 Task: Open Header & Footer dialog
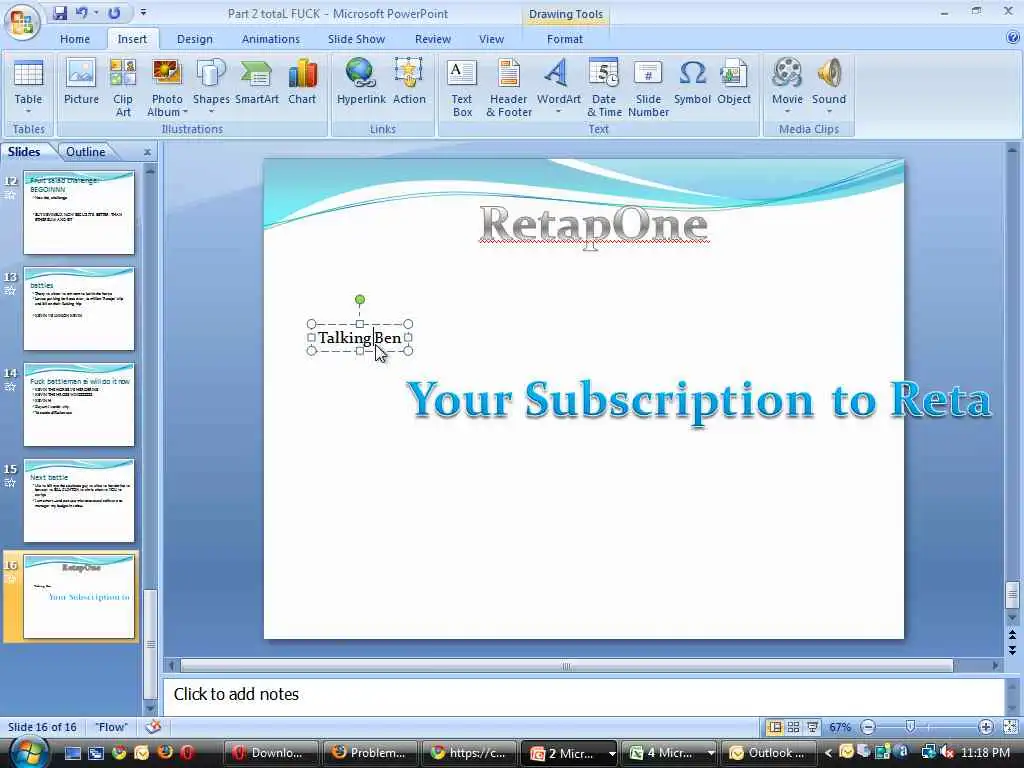pyautogui.click(x=509, y=88)
